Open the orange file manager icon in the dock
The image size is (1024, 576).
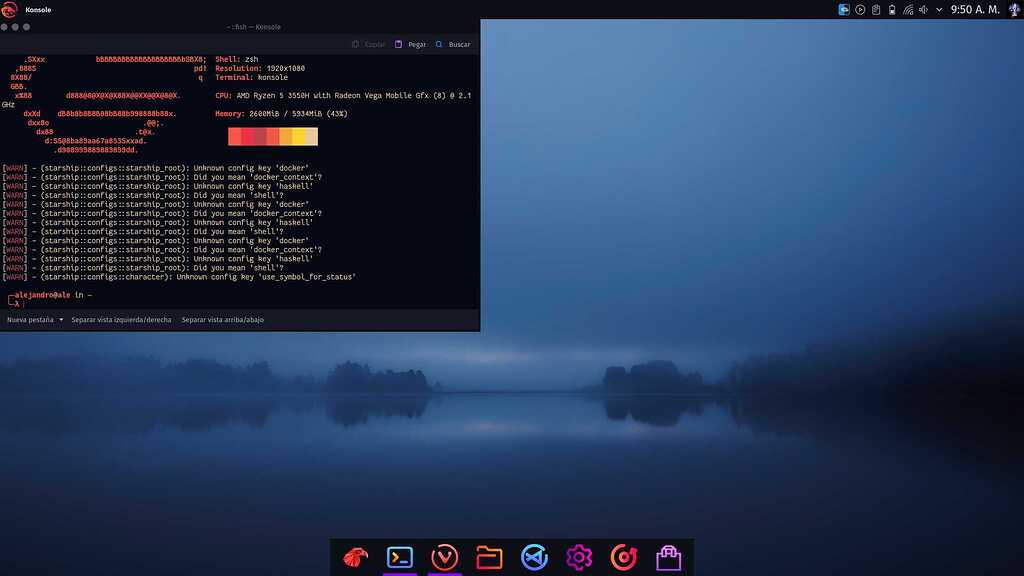tap(489, 557)
